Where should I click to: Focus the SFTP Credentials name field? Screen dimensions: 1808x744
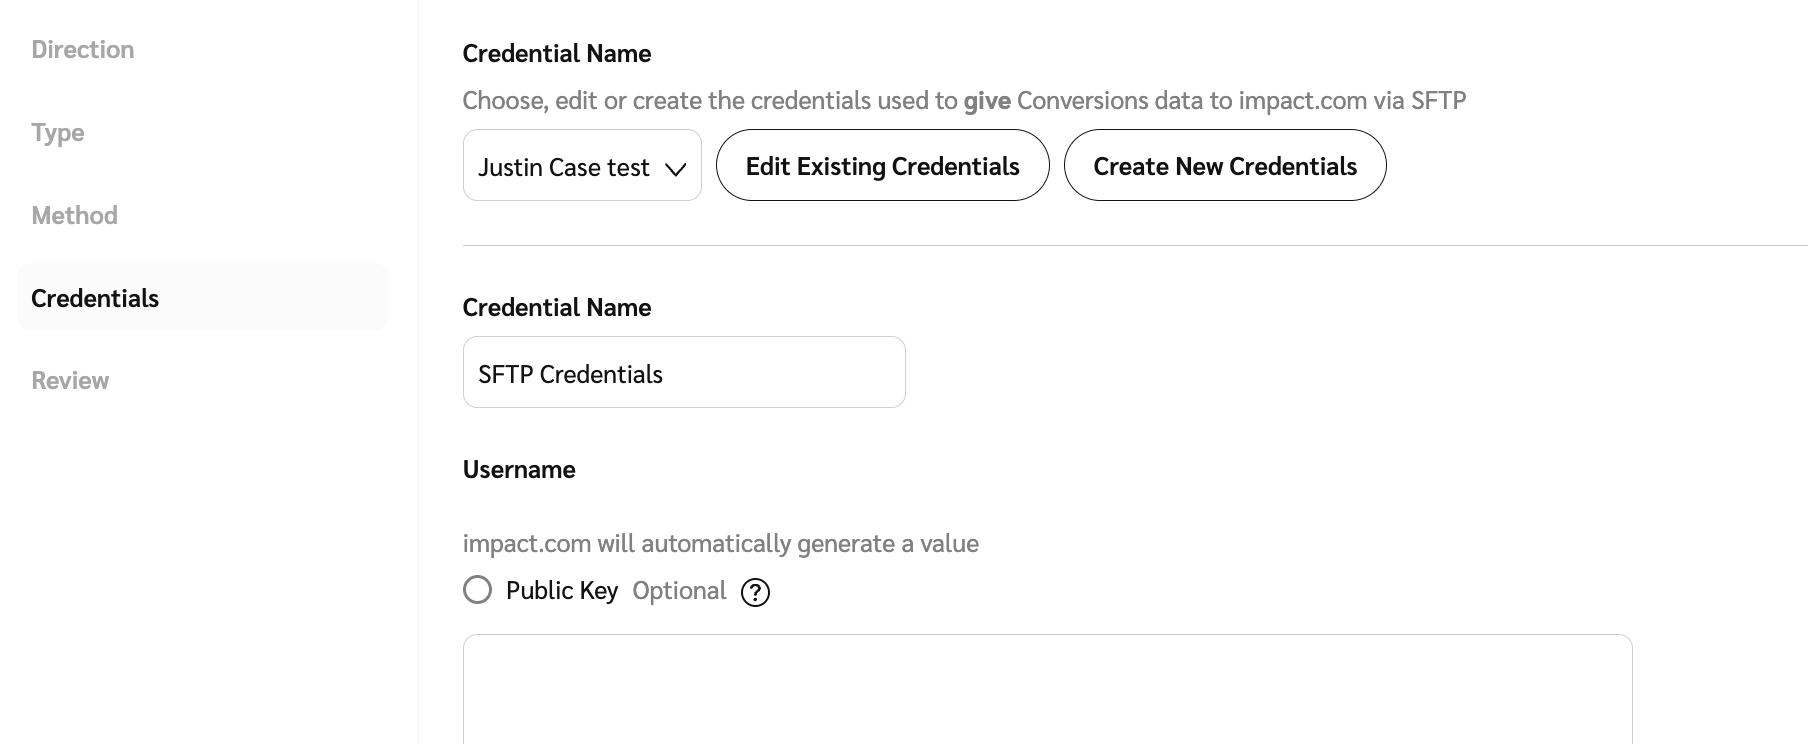point(683,373)
